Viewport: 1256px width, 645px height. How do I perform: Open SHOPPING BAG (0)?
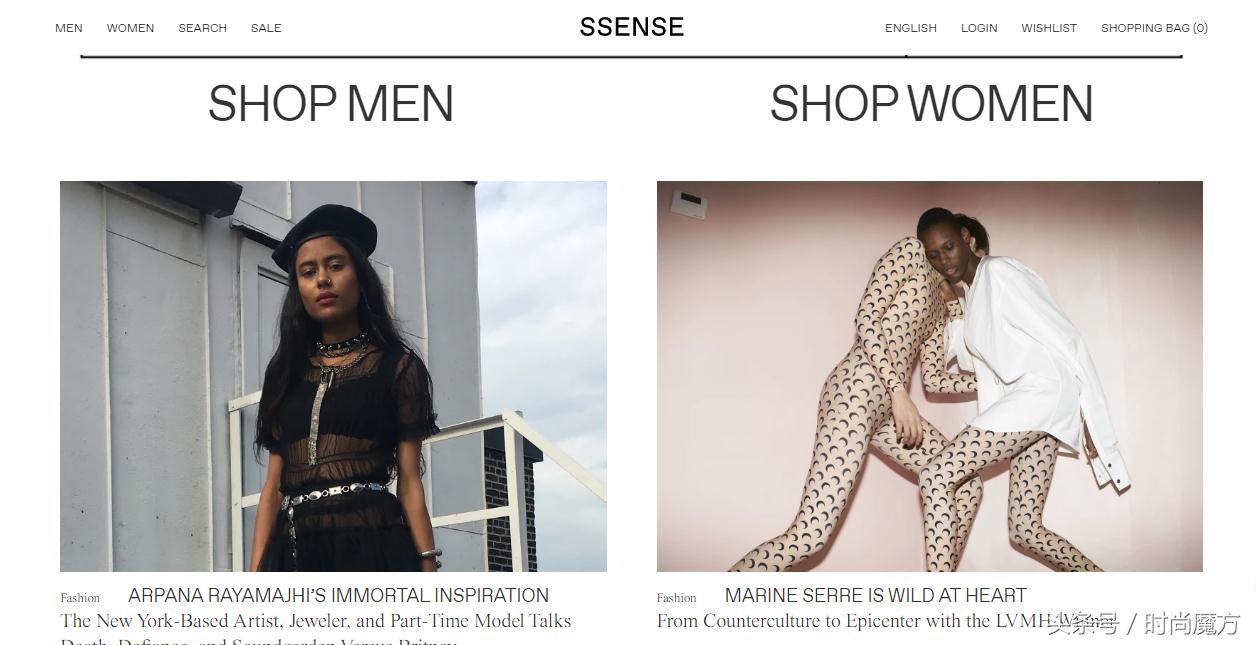coord(1154,28)
